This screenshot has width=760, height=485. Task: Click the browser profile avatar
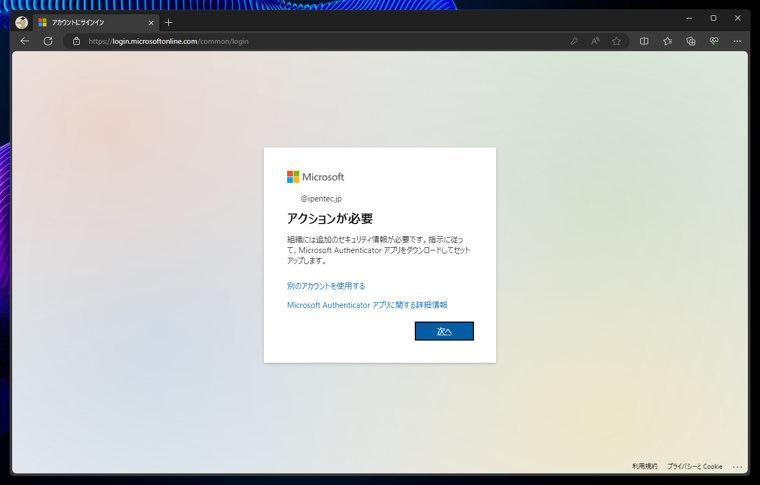pyautogui.click(x=21, y=22)
